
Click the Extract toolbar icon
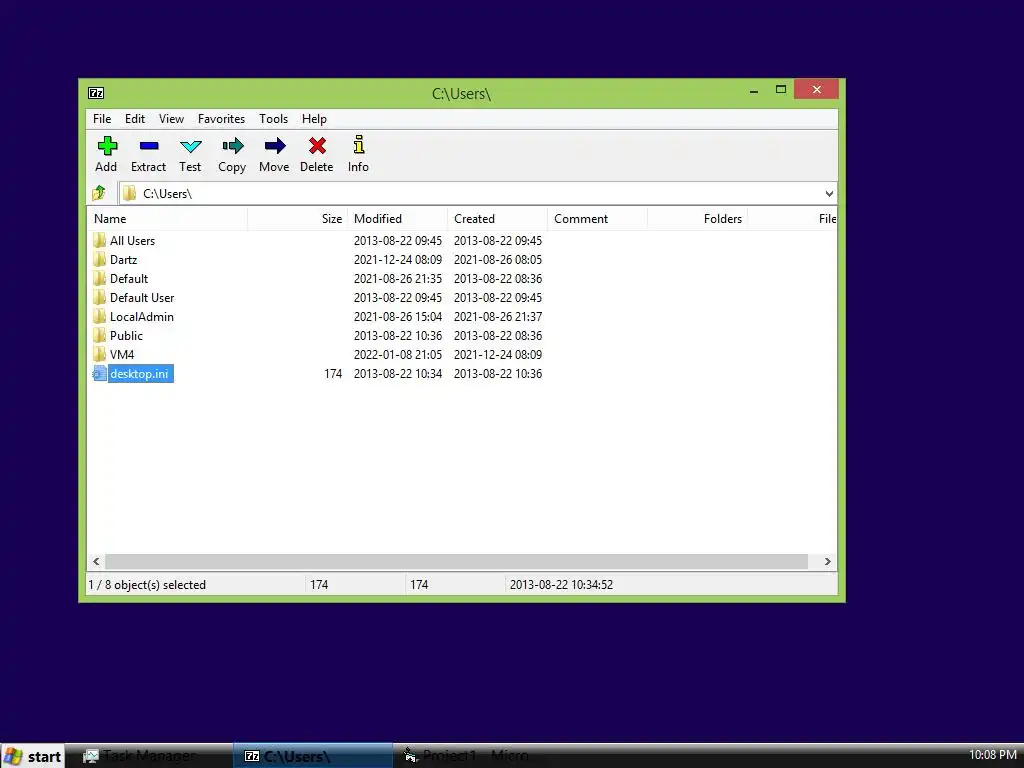149,146
